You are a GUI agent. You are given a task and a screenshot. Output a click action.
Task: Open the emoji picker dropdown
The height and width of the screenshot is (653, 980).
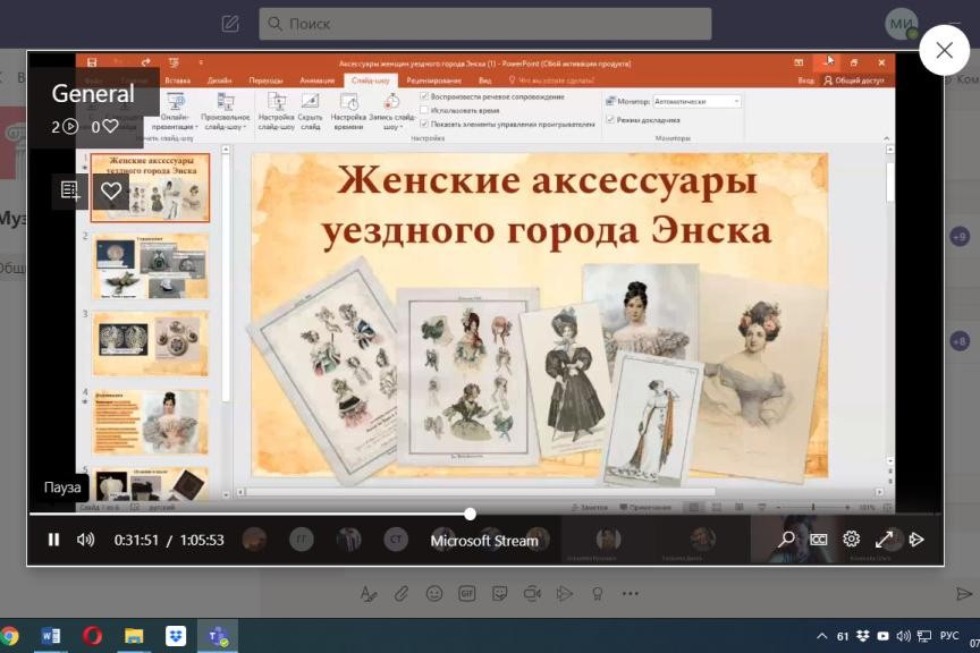point(433,592)
